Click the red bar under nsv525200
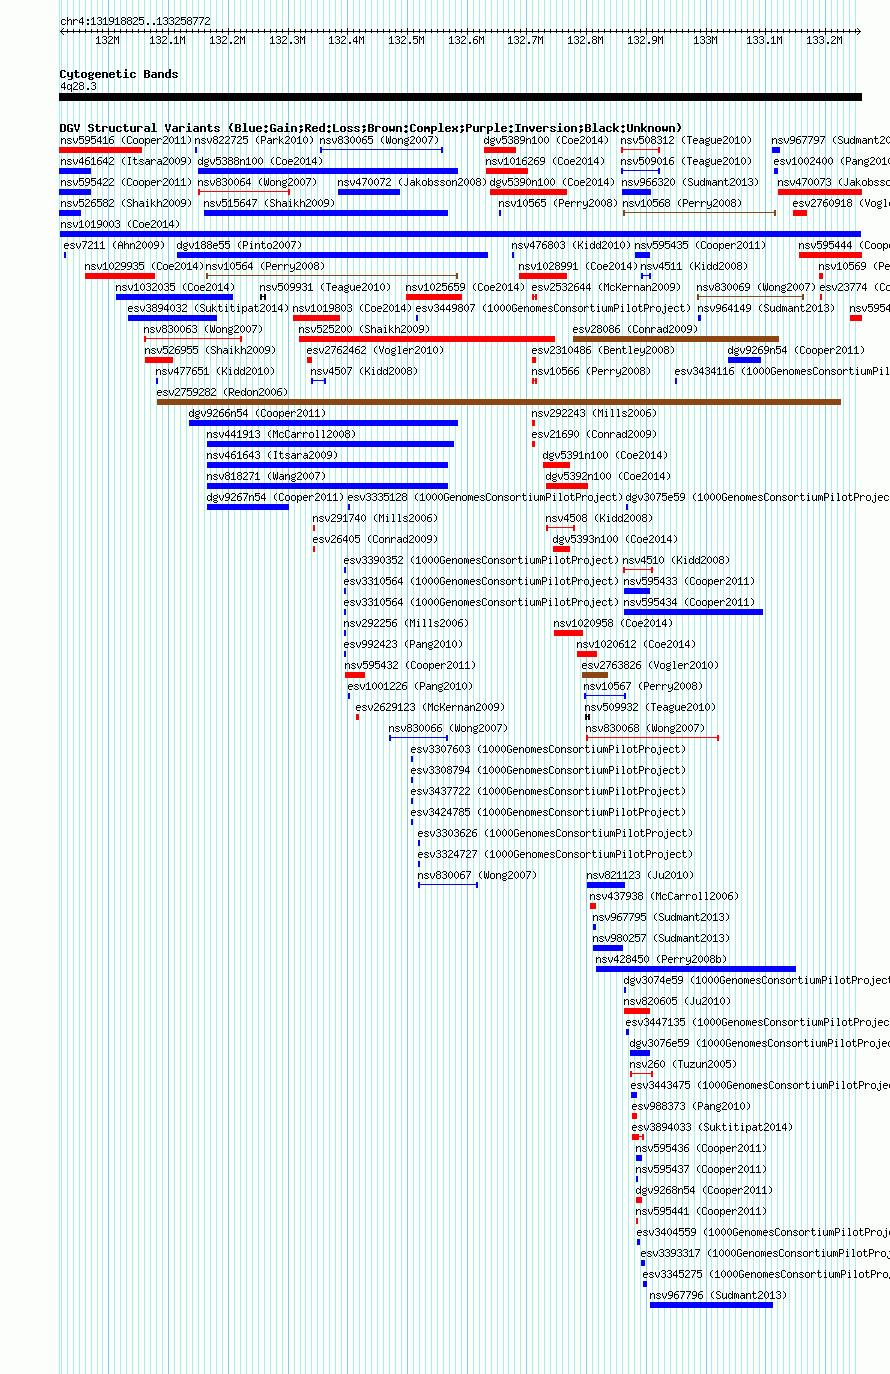The width and height of the screenshot is (890, 1374). click(x=426, y=339)
